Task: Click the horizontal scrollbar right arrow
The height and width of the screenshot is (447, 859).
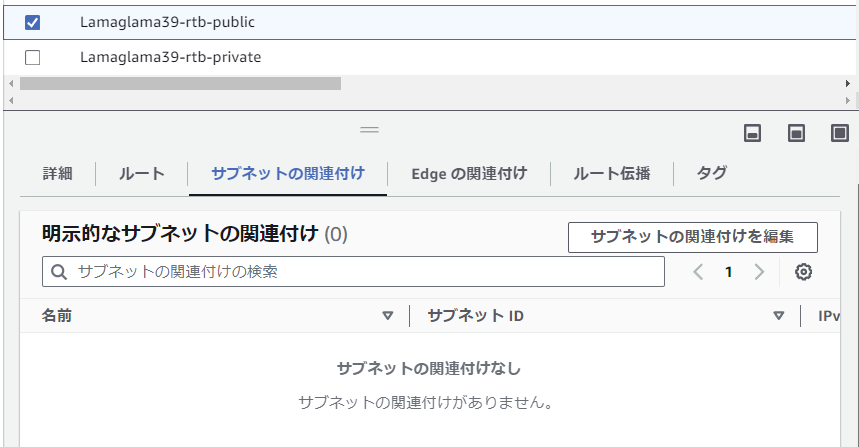Action: click(x=847, y=83)
